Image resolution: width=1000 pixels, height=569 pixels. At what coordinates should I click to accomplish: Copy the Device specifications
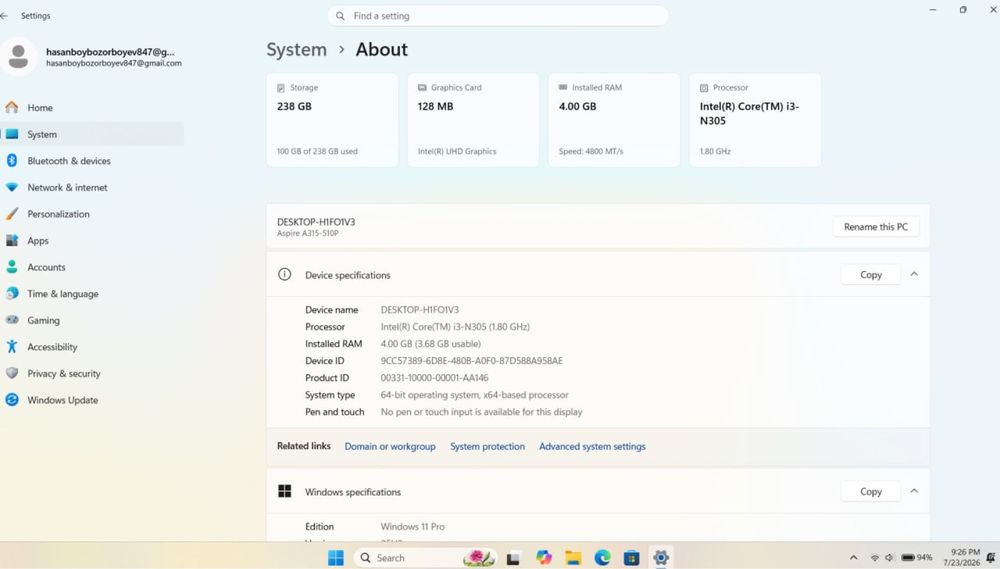[x=871, y=274]
